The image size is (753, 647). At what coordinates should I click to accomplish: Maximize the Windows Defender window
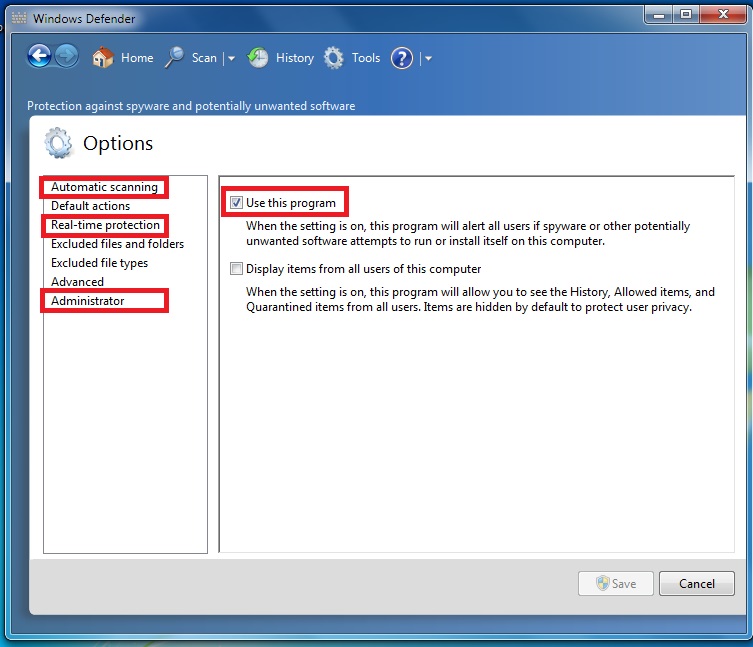[686, 14]
